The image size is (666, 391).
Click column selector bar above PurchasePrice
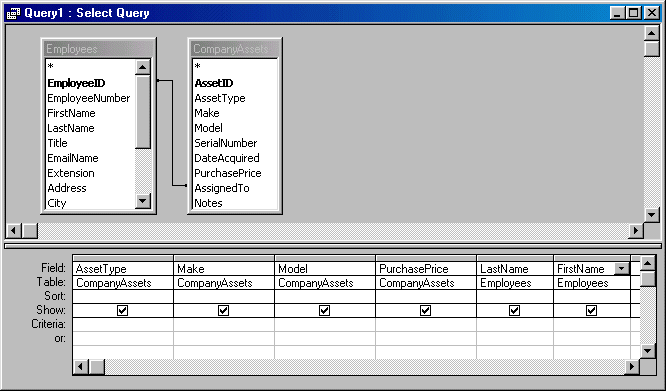point(426,258)
